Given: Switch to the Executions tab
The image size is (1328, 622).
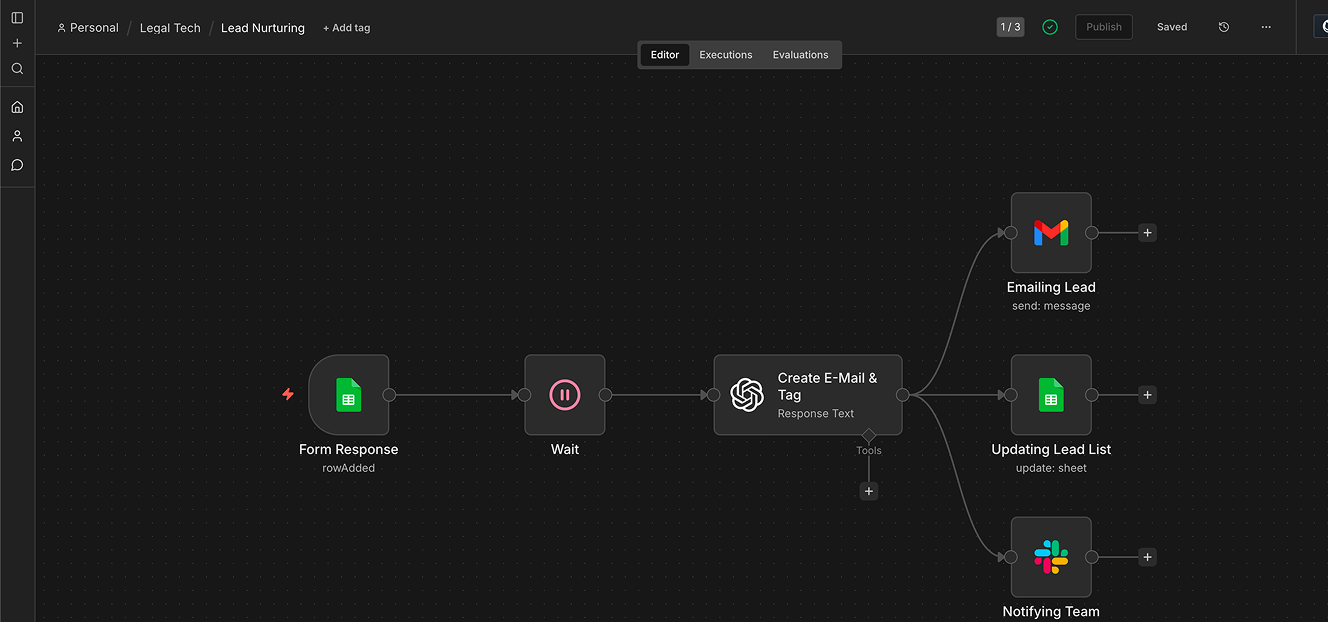Looking at the screenshot, I should pos(725,55).
